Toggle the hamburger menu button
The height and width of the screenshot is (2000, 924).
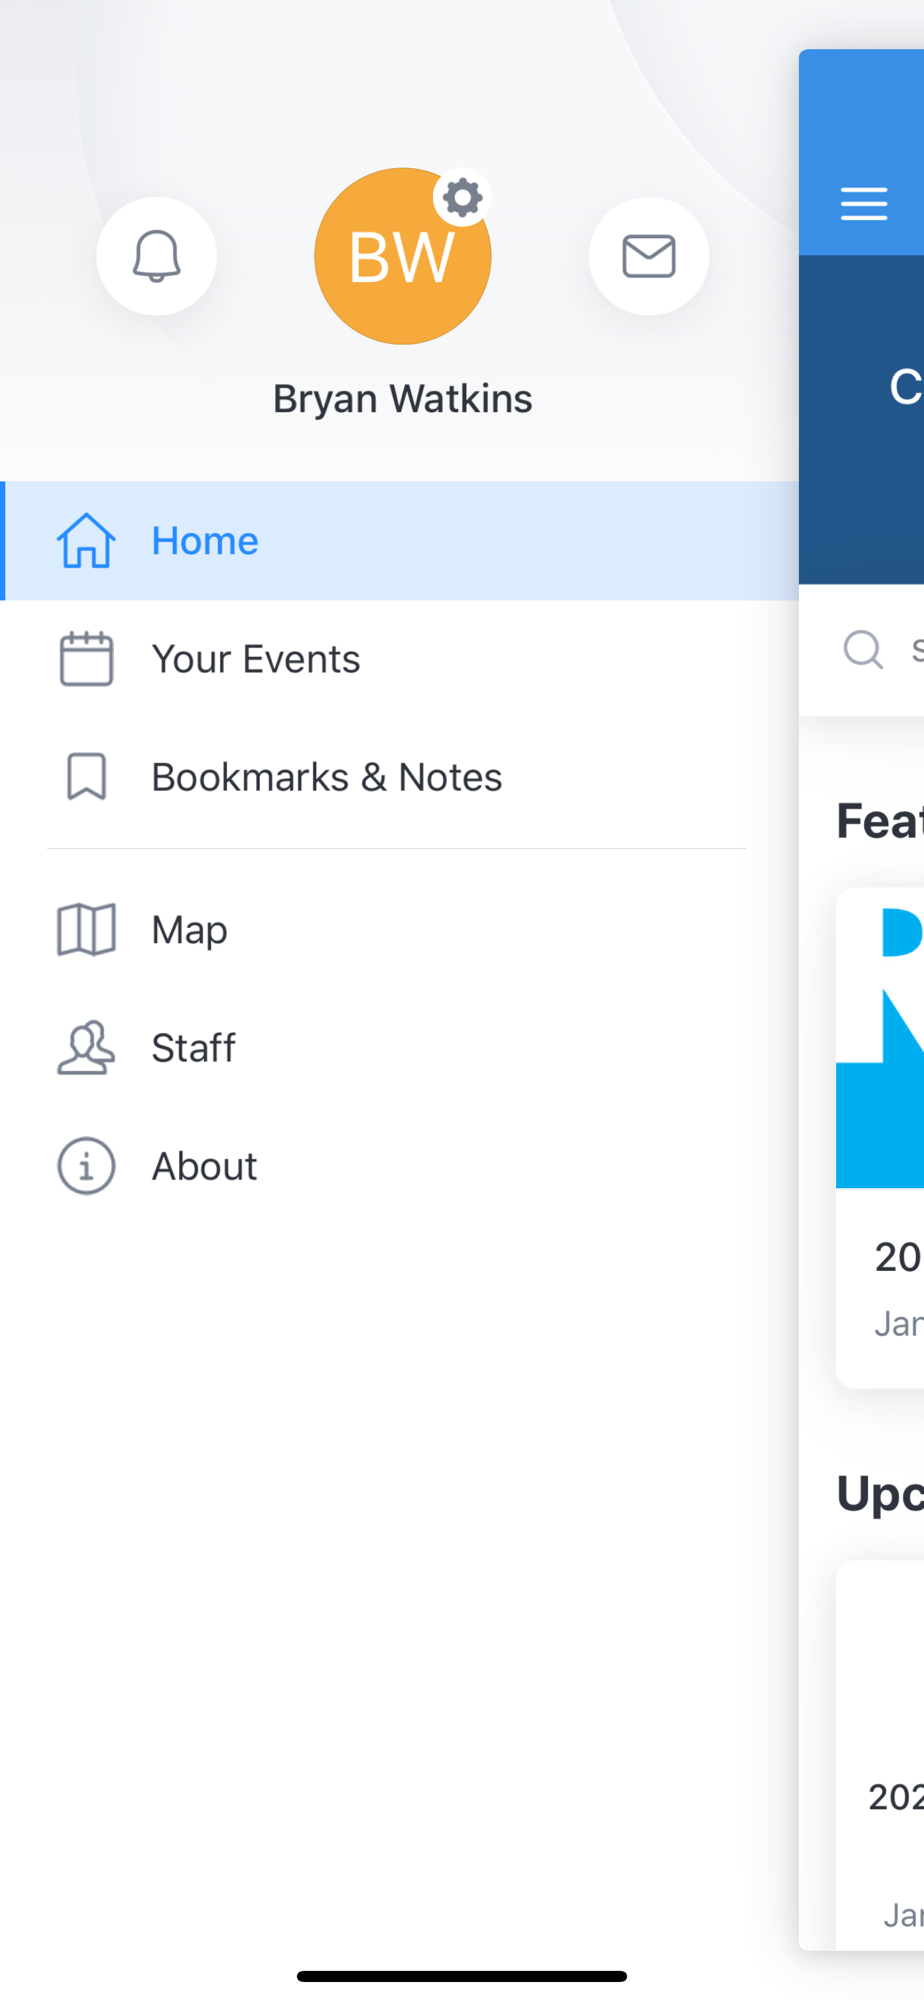point(864,204)
